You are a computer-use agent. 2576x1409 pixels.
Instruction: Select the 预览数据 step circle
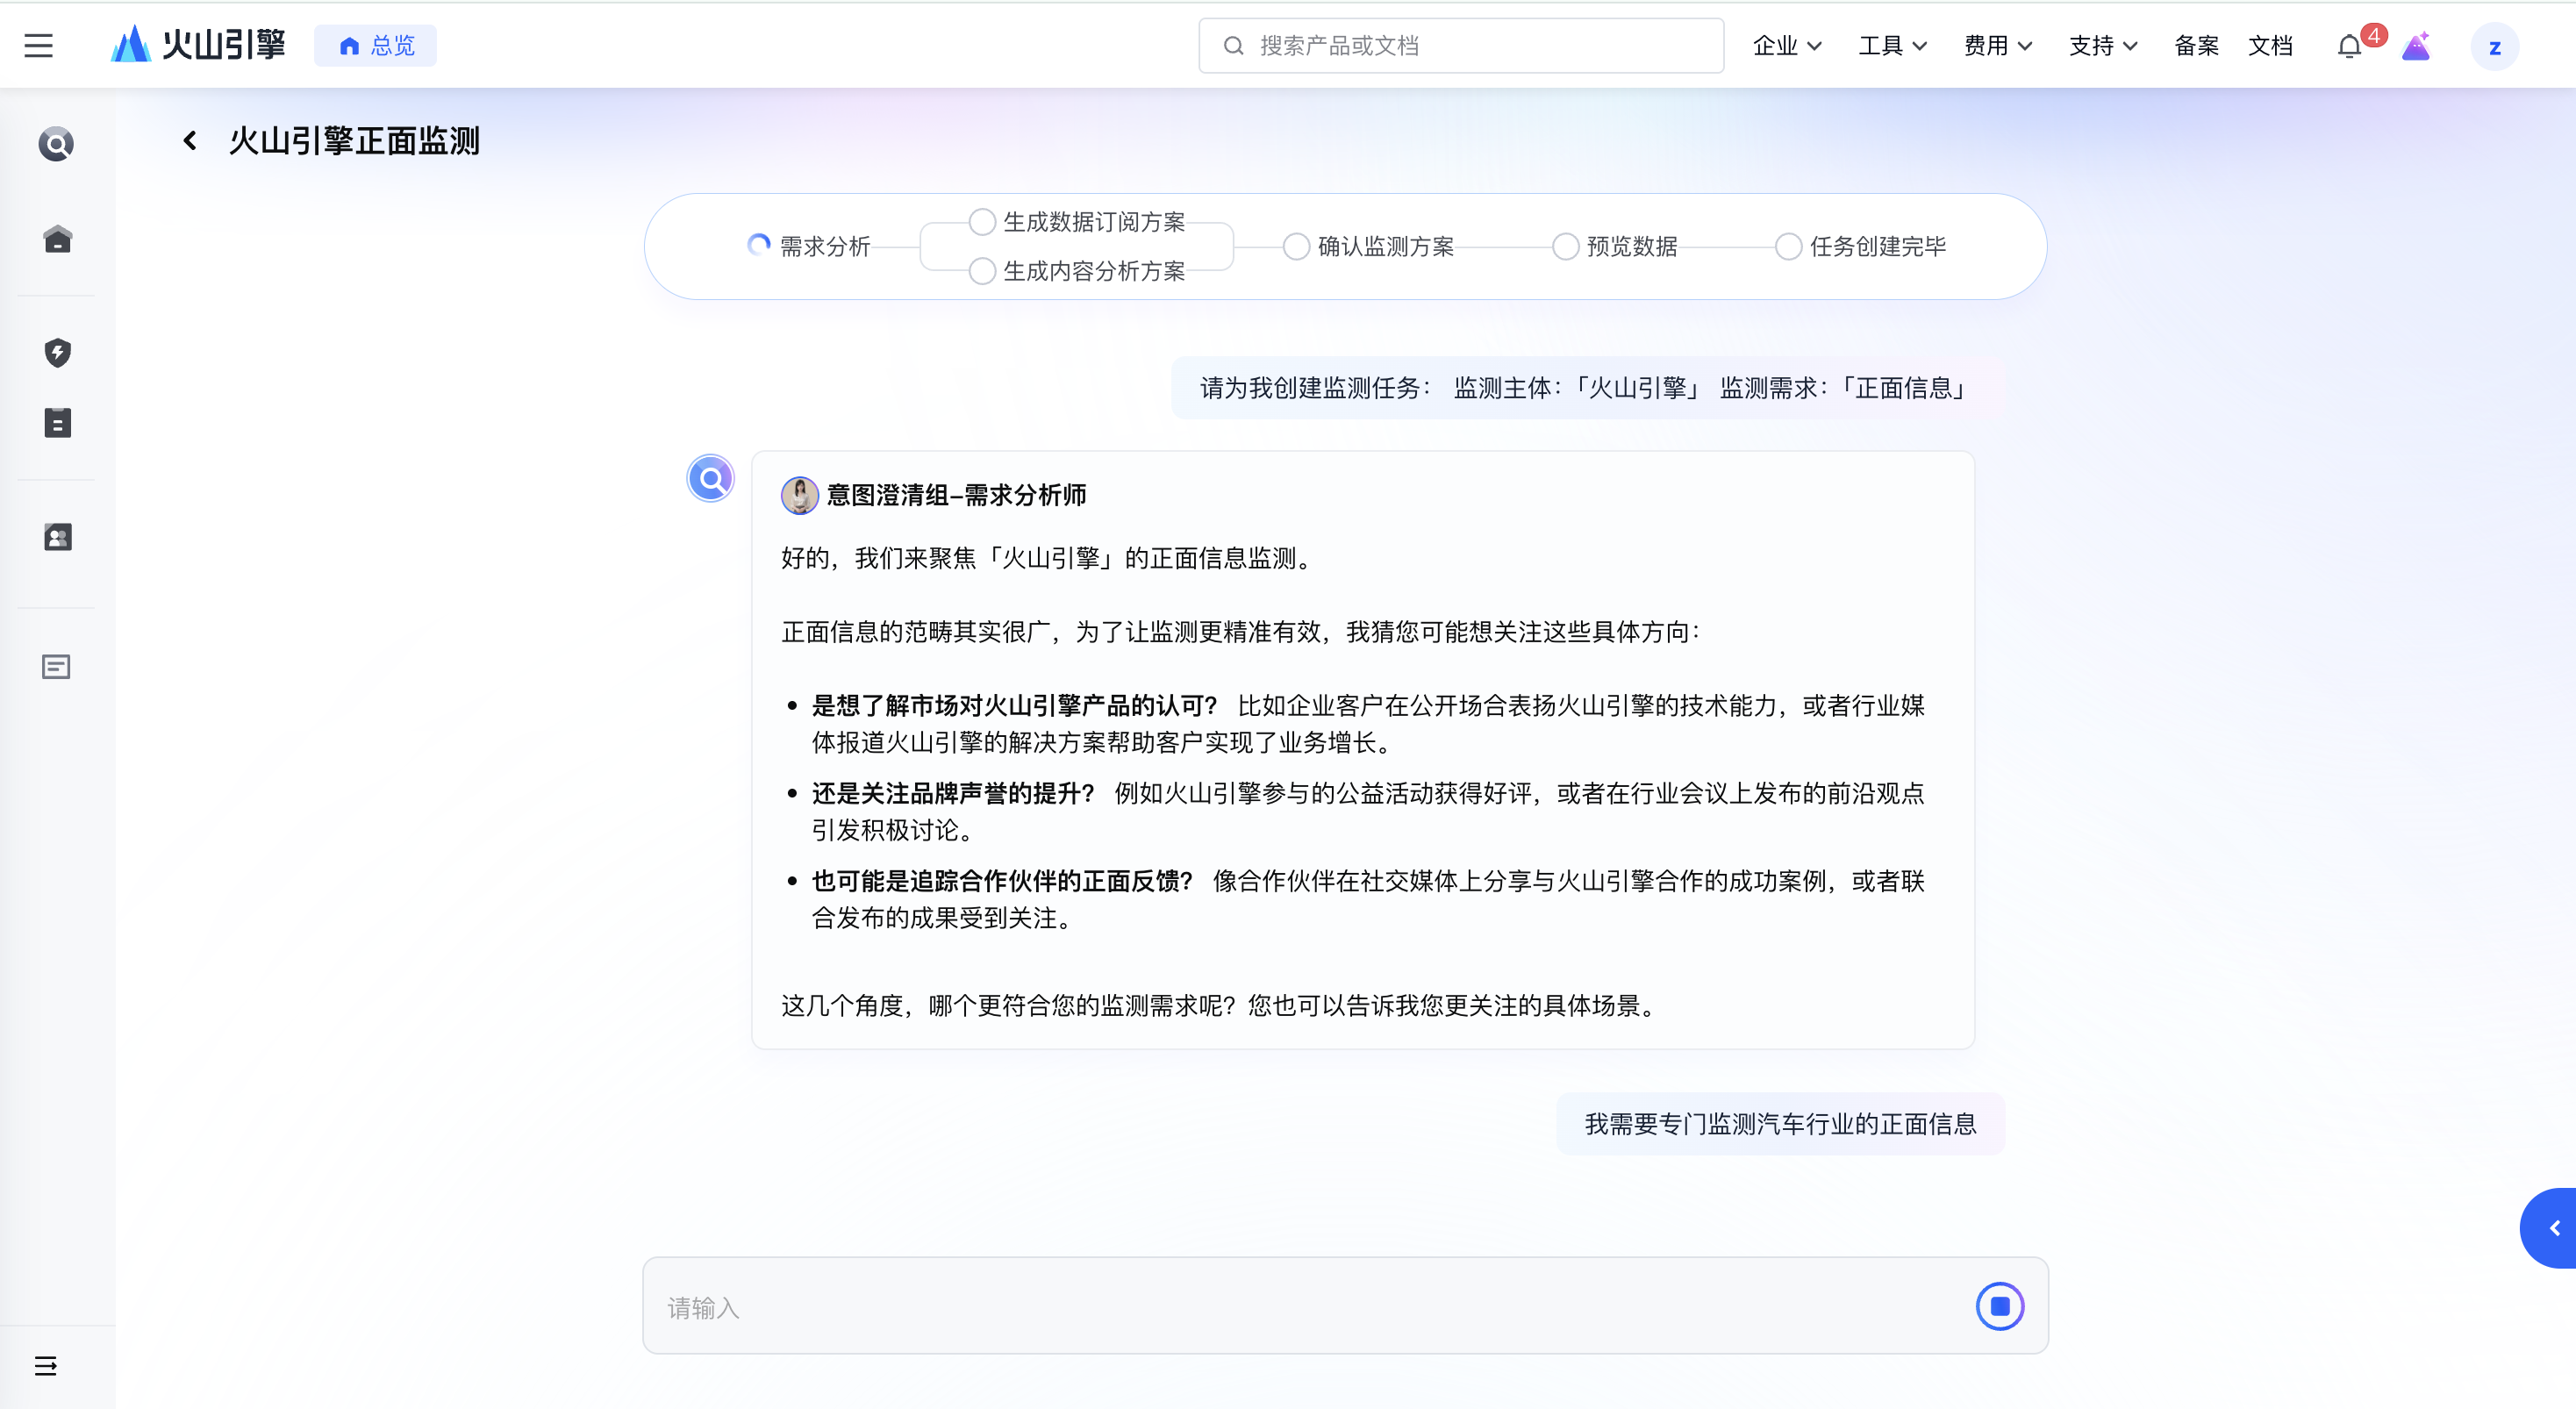click(x=1565, y=246)
